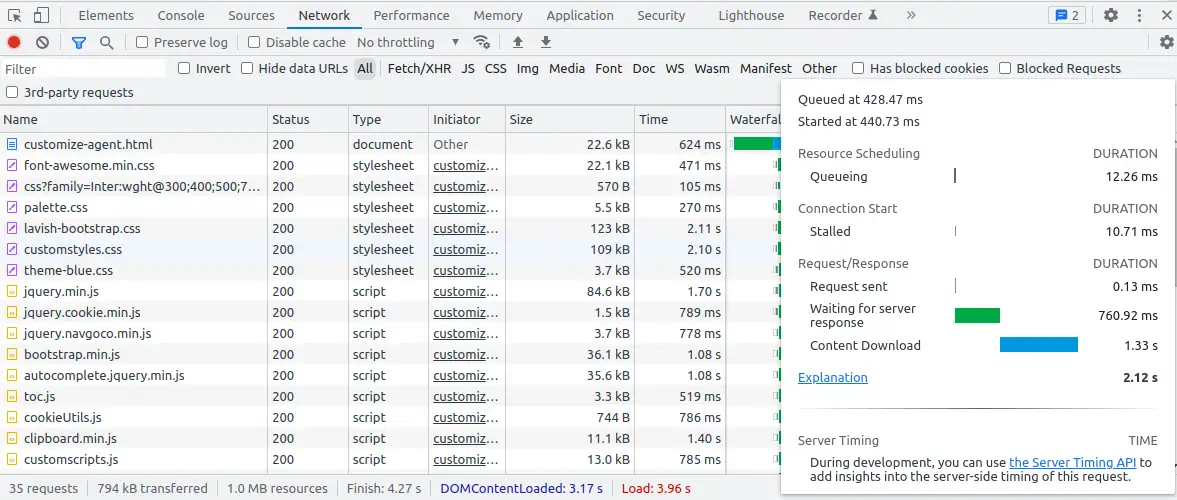1177x500 pixels.
Task: Open the network search magnifier
Action: point(107,43)
